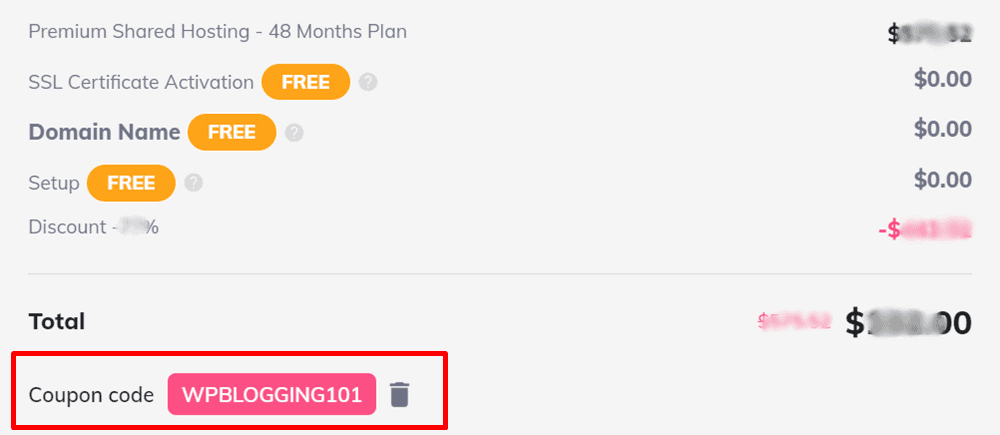Click the FREE badge next to Setup

point(131,183)
